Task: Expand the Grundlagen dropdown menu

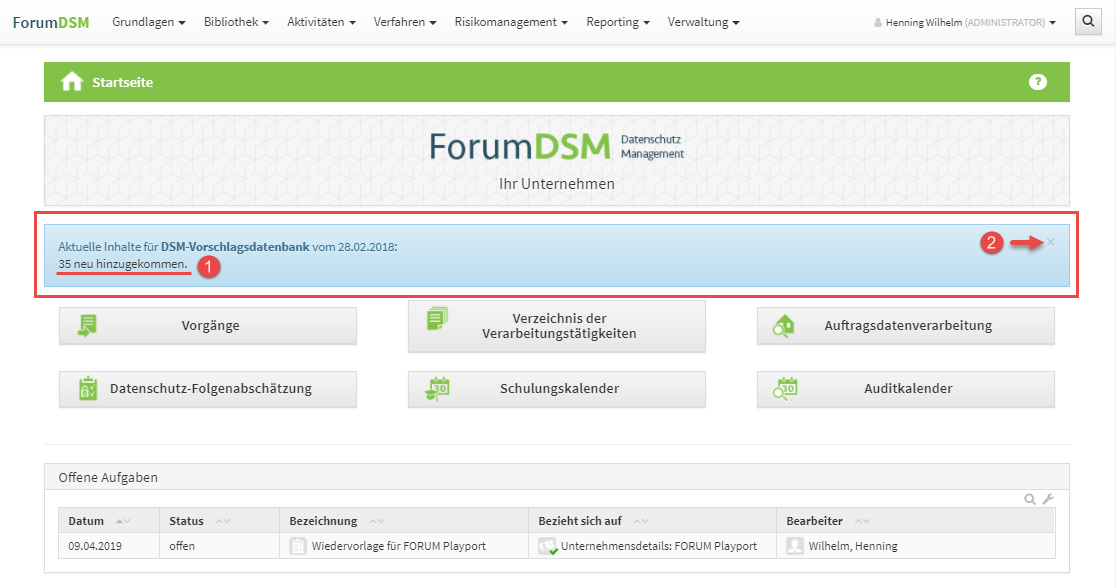Action: 149,22
